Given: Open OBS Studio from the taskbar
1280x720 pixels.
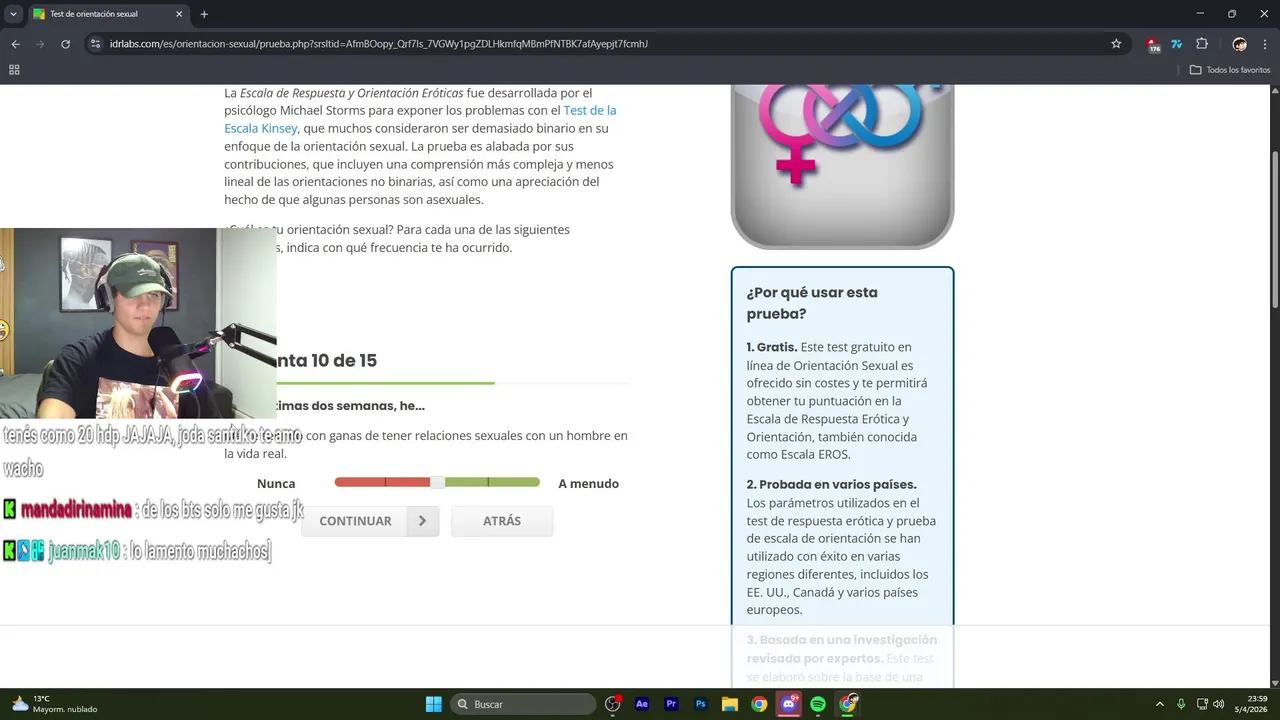Looking at the screenshot, I should pos(613,704).
